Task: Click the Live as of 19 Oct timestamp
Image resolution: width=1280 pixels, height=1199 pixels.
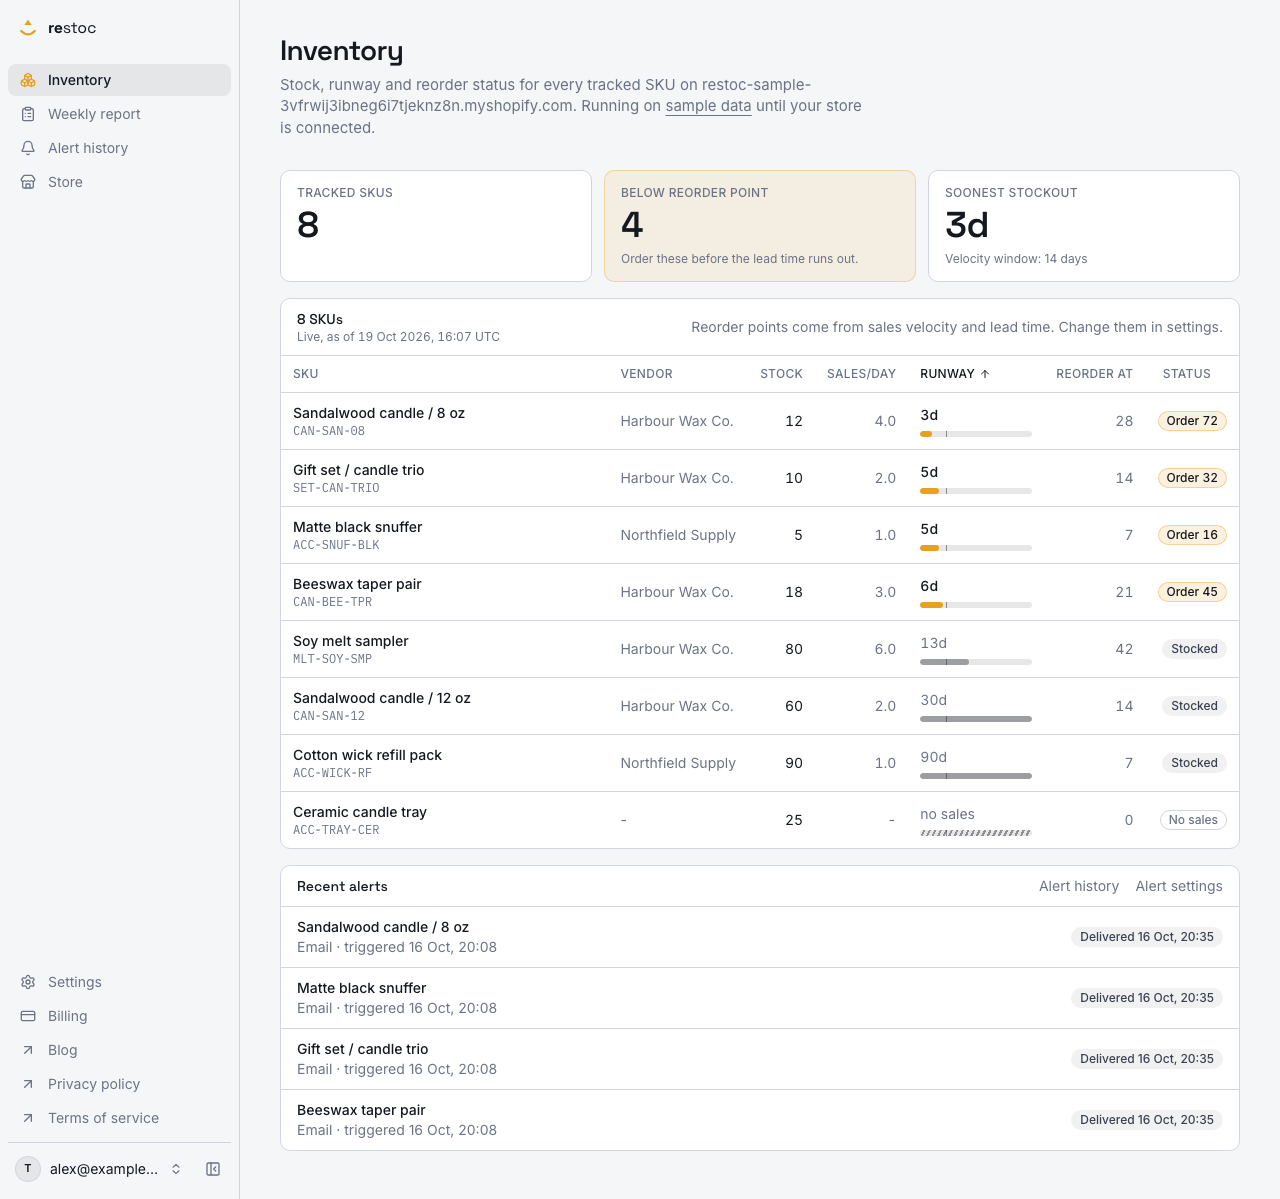Action: coord(398,337)
